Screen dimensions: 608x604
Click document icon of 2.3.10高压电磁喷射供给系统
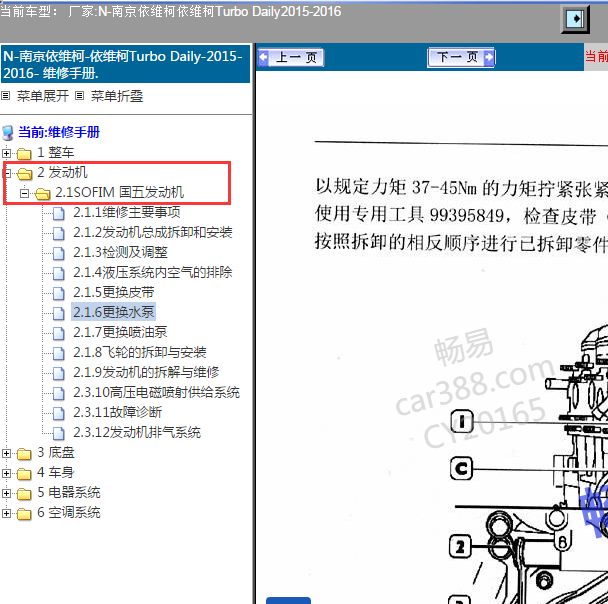point(59,393)
